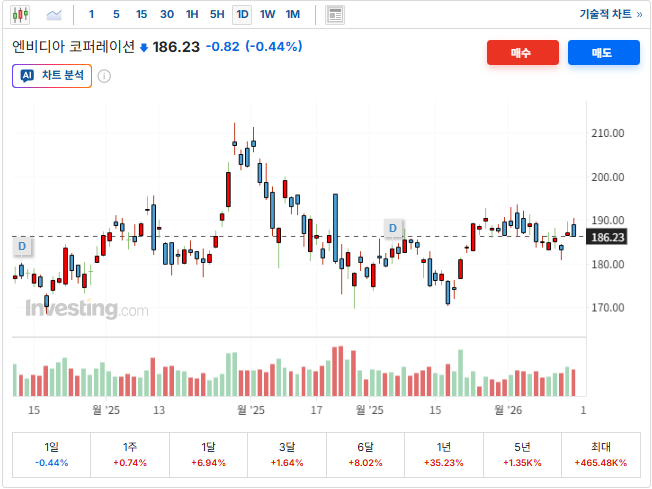Select the candlestick chart type icon

[x=20, y=15]
